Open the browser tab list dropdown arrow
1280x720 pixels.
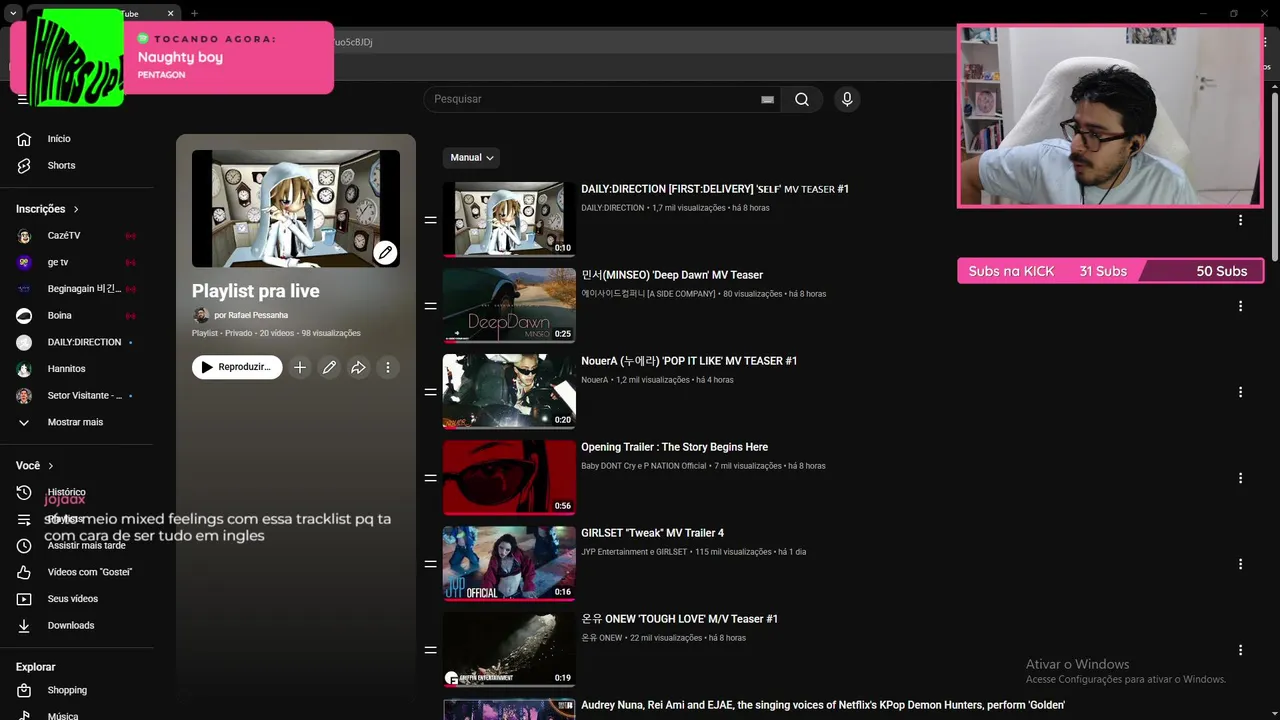point(13,14)
